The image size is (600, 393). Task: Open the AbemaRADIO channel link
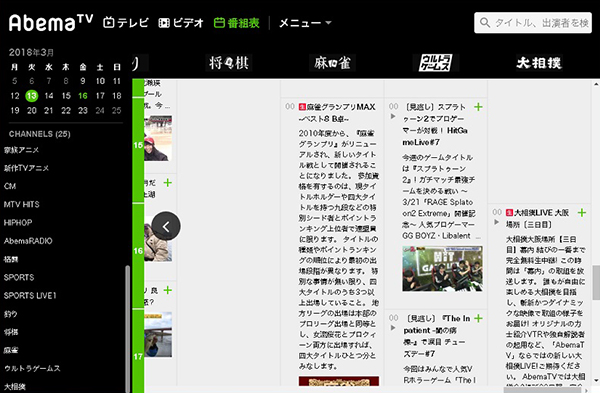pyautogui.click(x=28, y=241)
